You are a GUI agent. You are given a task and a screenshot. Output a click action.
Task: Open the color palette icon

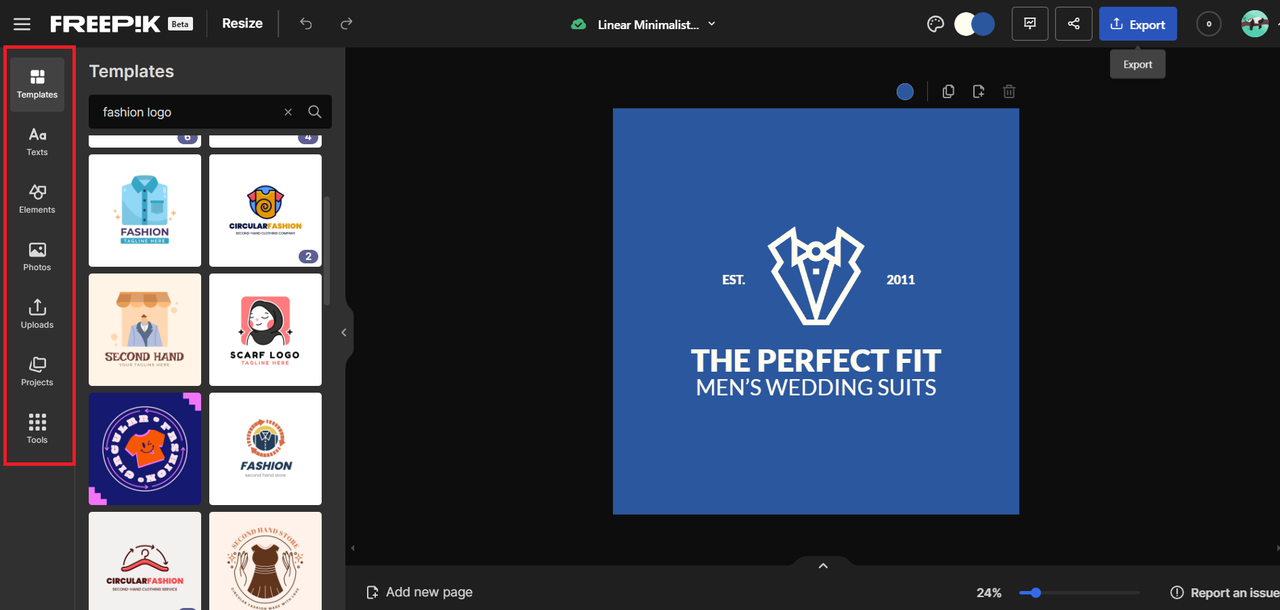935,24
